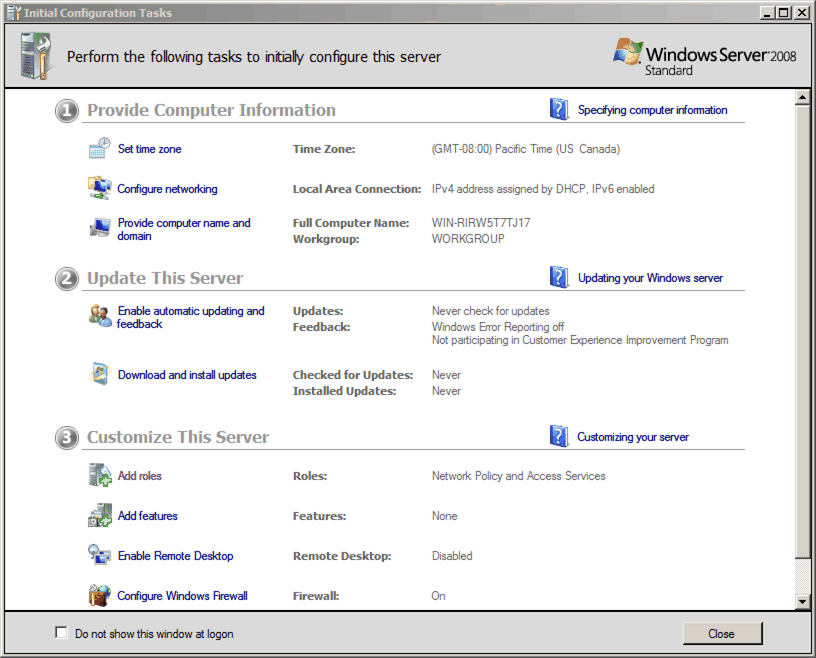This screenshot has height=658, width=816.
Task: Click the server wrench icon in header
Action: point(36,56)
